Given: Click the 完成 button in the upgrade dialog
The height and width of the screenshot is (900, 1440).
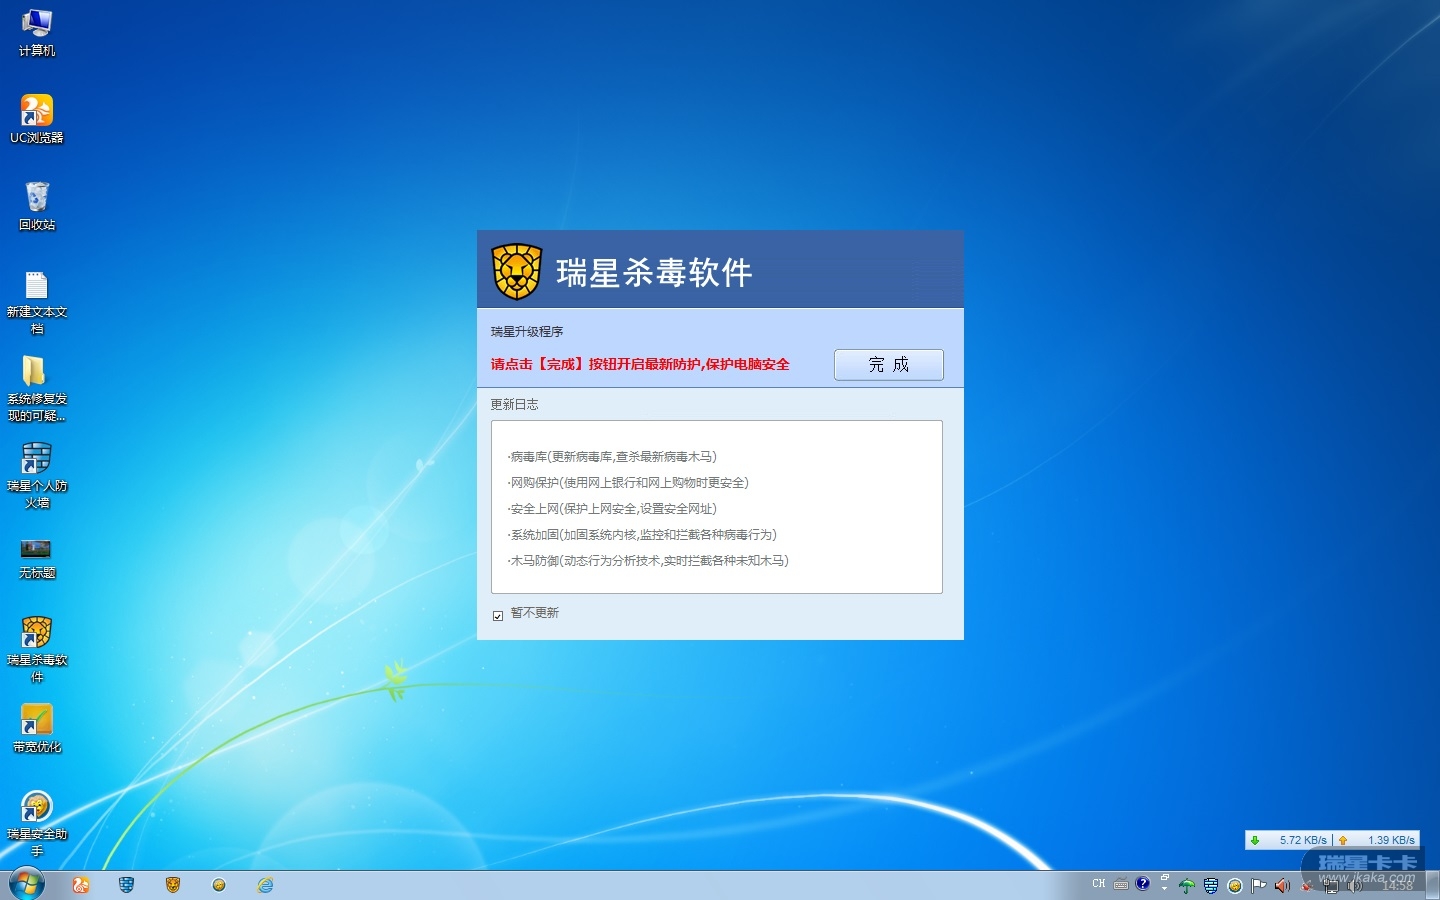Looking at the screenshot, I should click(889, 365).
